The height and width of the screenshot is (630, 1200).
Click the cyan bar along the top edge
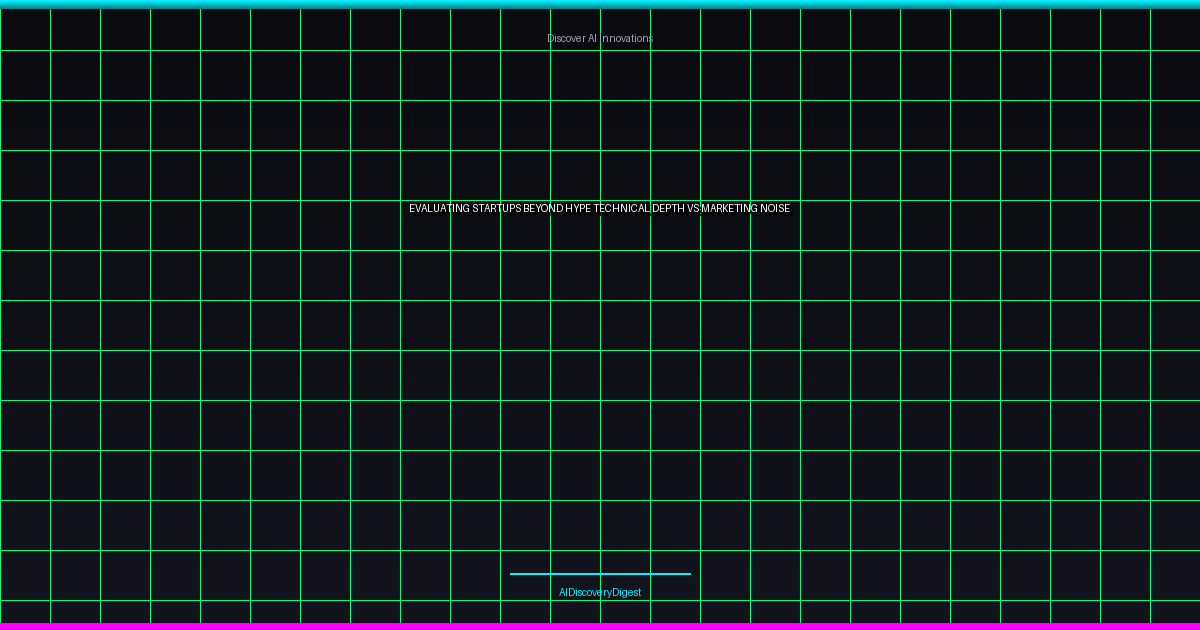click(600, 4)
